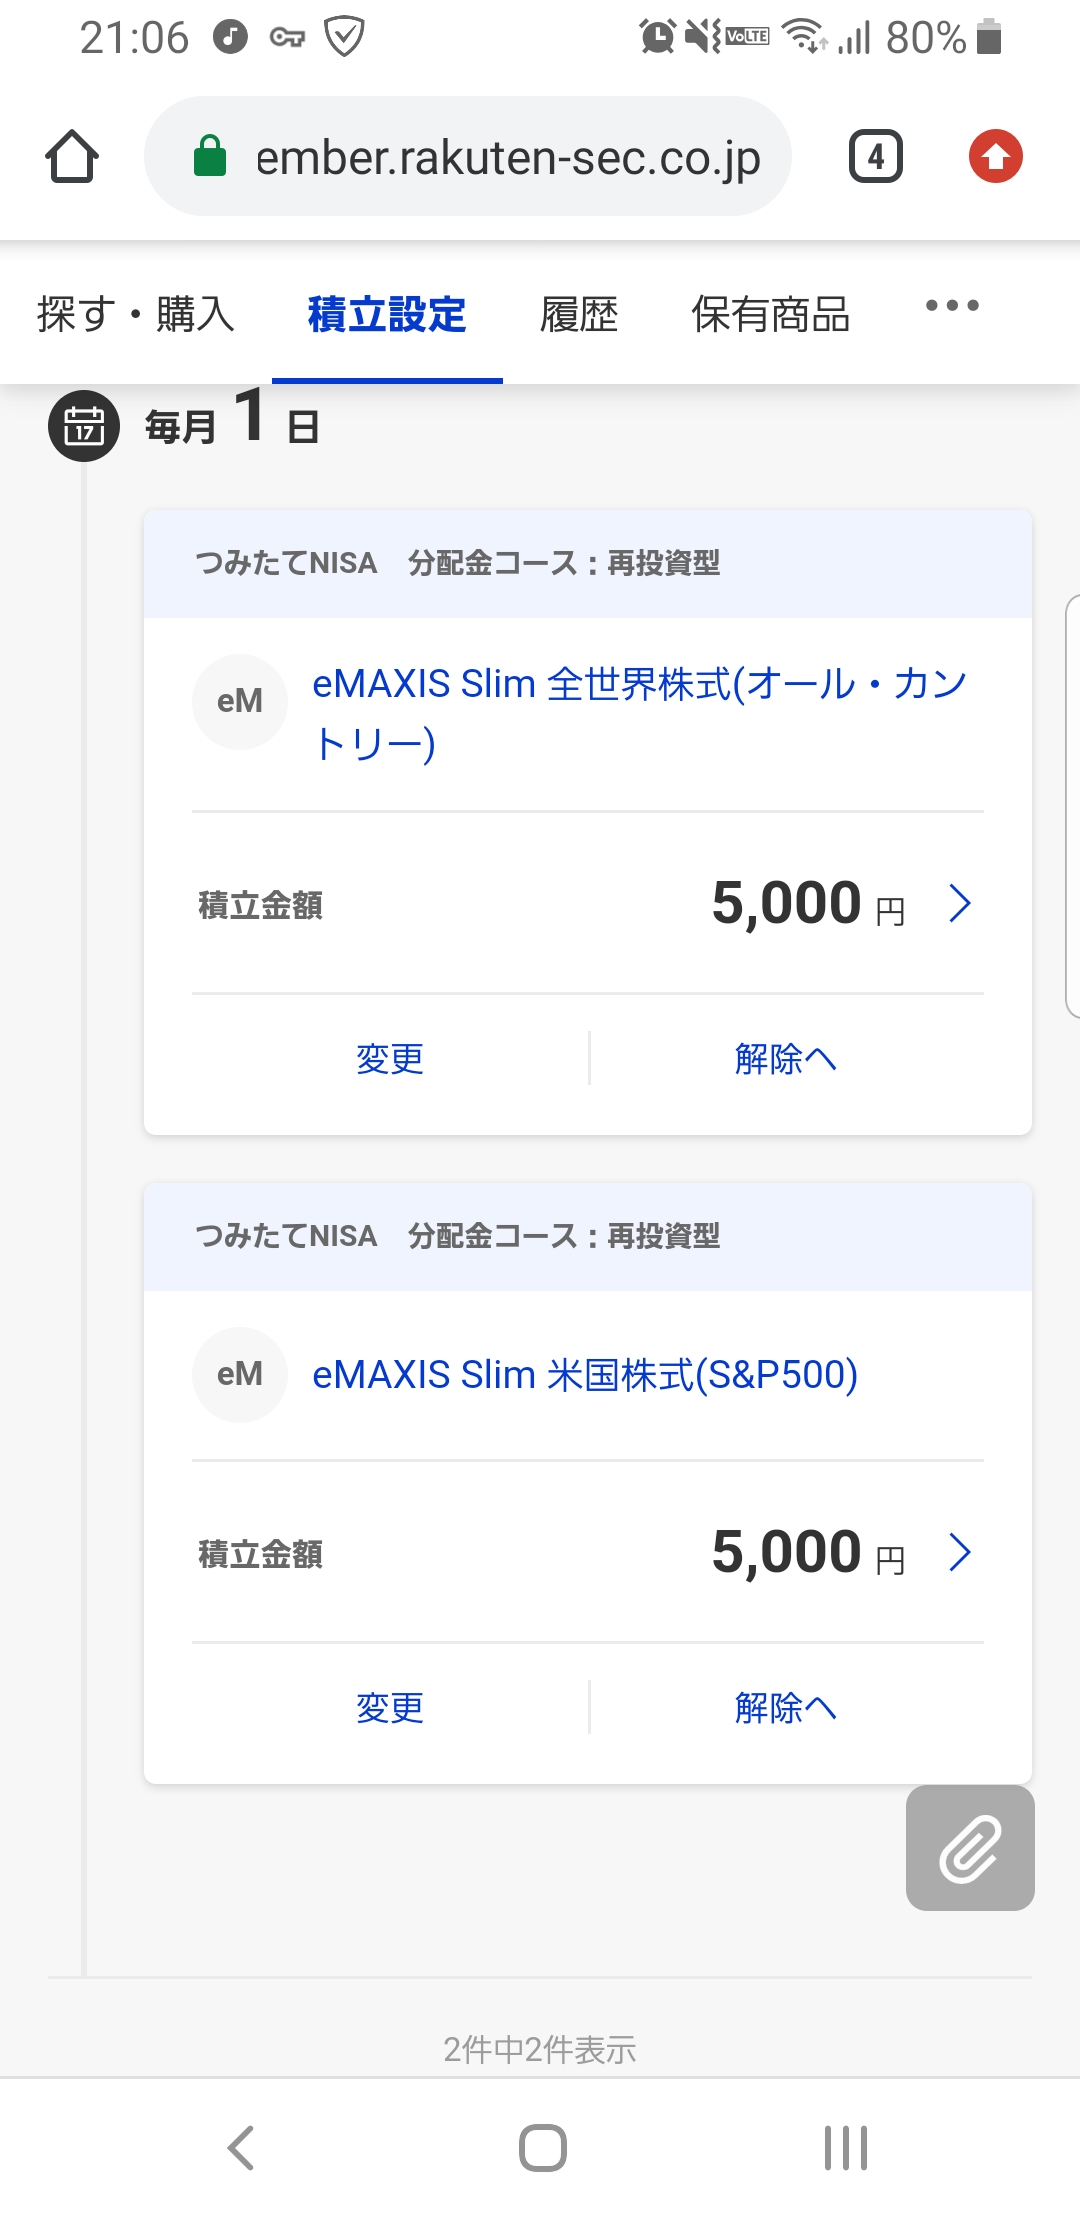This screenshot has height=2220, width=1080.
Task: Tap the red upload arrow icon
Action: [995, 157]
